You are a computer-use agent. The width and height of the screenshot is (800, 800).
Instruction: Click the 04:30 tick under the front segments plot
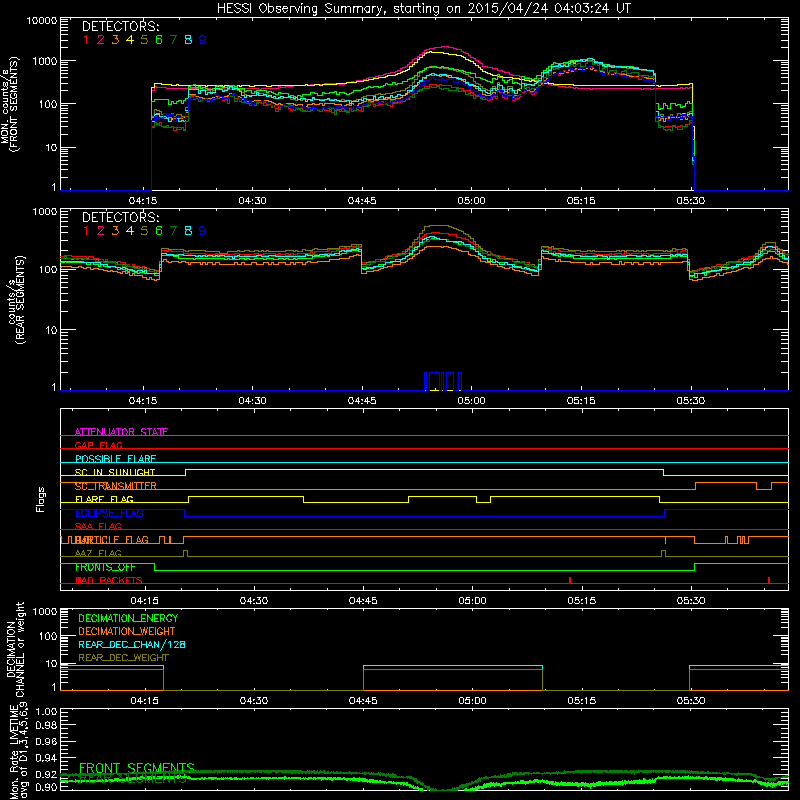[x=253, y=201]
